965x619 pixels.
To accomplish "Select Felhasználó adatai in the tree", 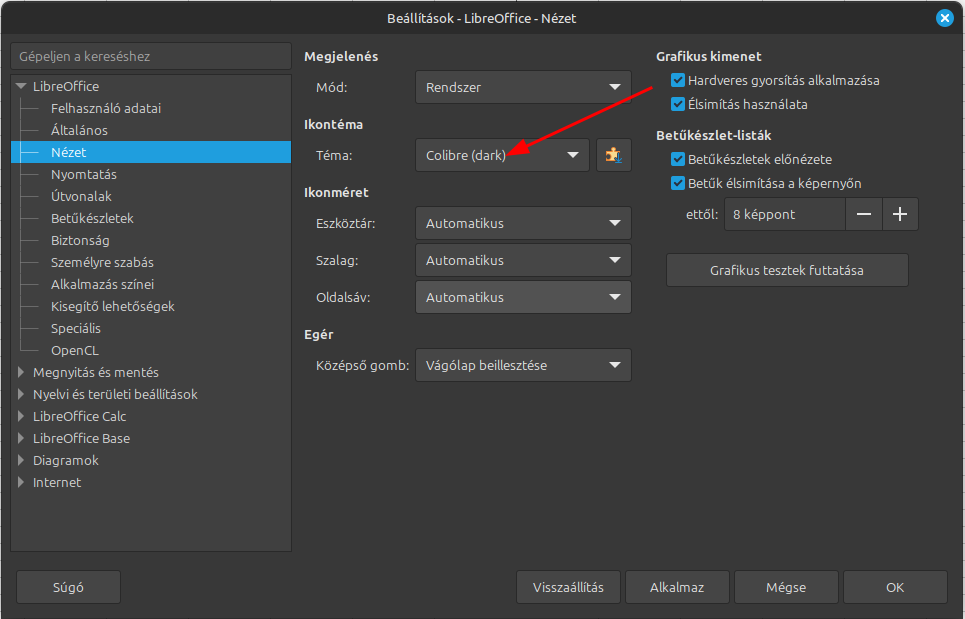I will pyautogui.click(x=106, y=108).
